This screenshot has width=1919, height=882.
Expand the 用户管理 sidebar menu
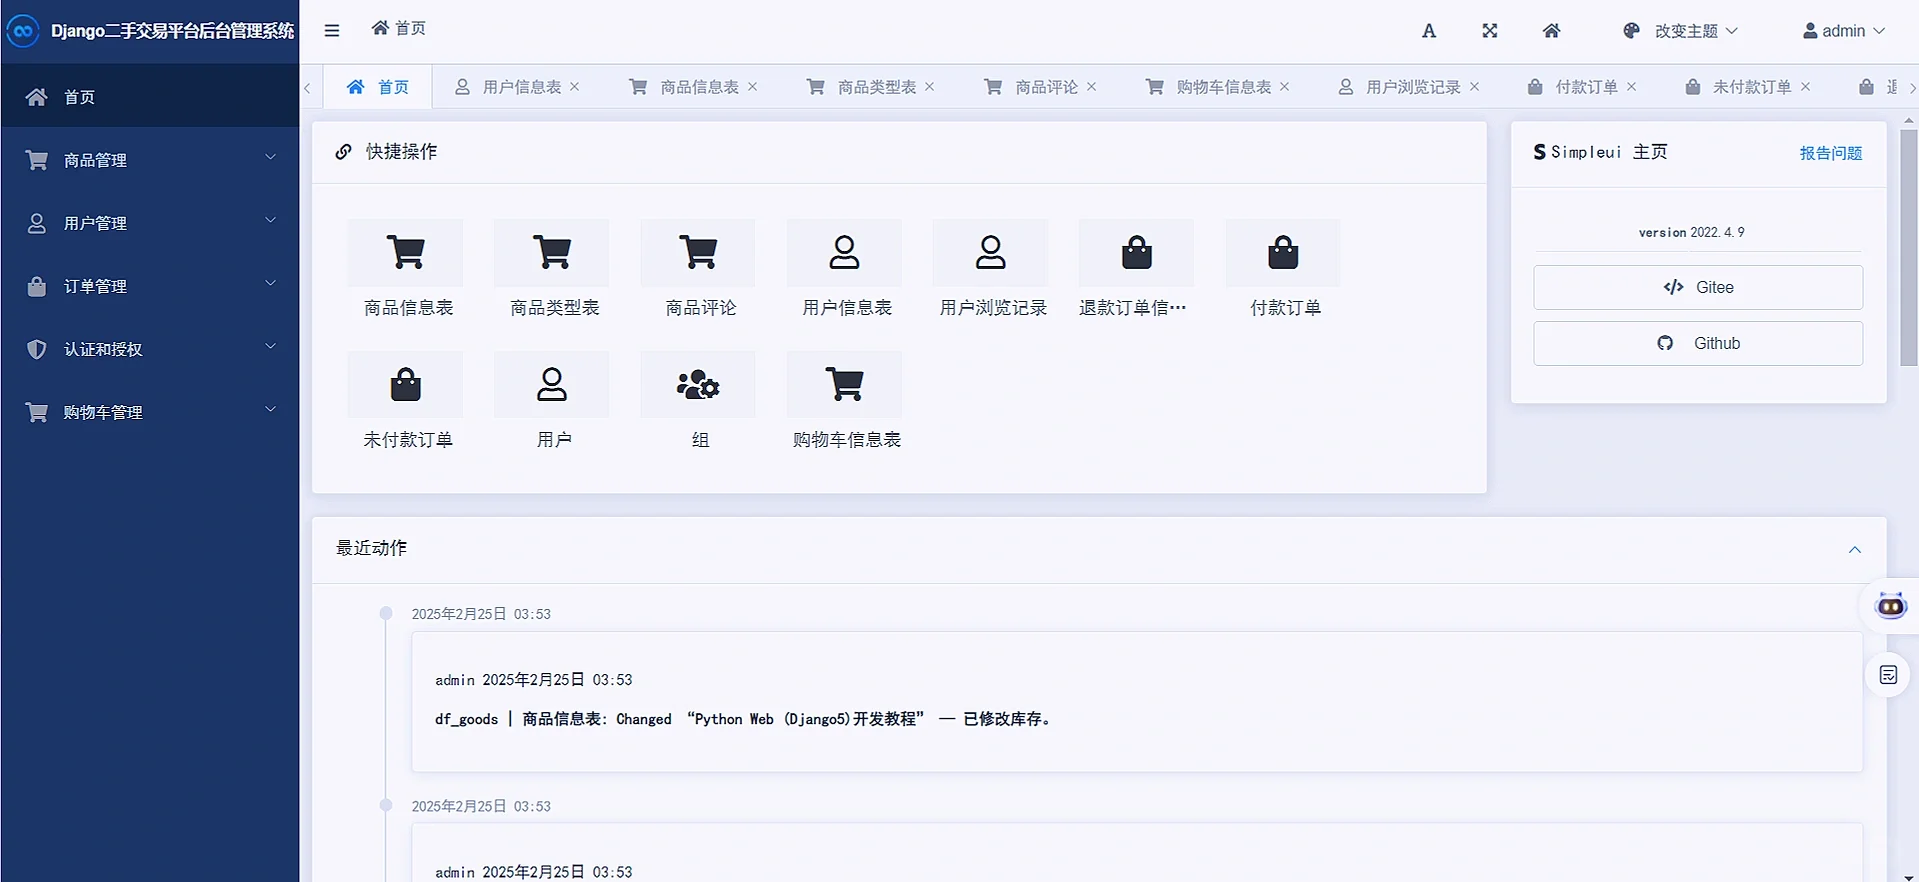(150, 223)
